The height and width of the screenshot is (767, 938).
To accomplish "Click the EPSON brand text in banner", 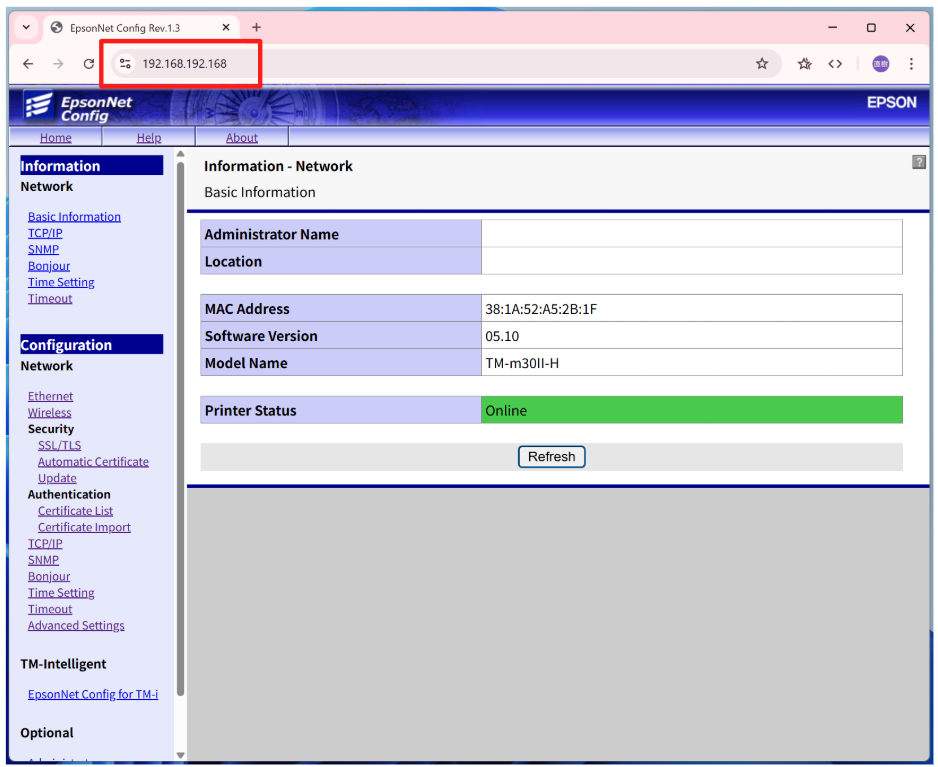I will pos(891,102).
